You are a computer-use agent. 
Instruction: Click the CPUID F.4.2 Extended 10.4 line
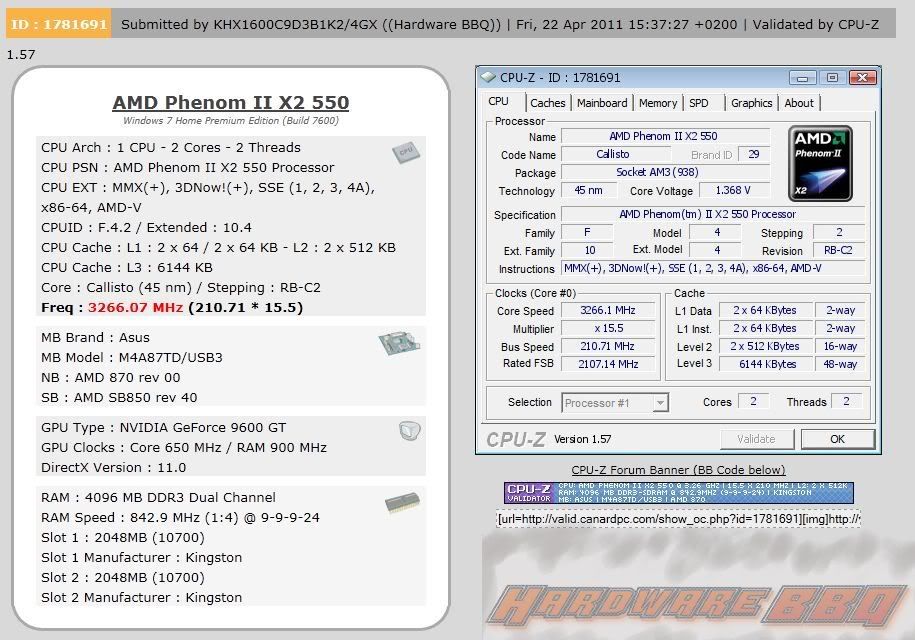146,228
